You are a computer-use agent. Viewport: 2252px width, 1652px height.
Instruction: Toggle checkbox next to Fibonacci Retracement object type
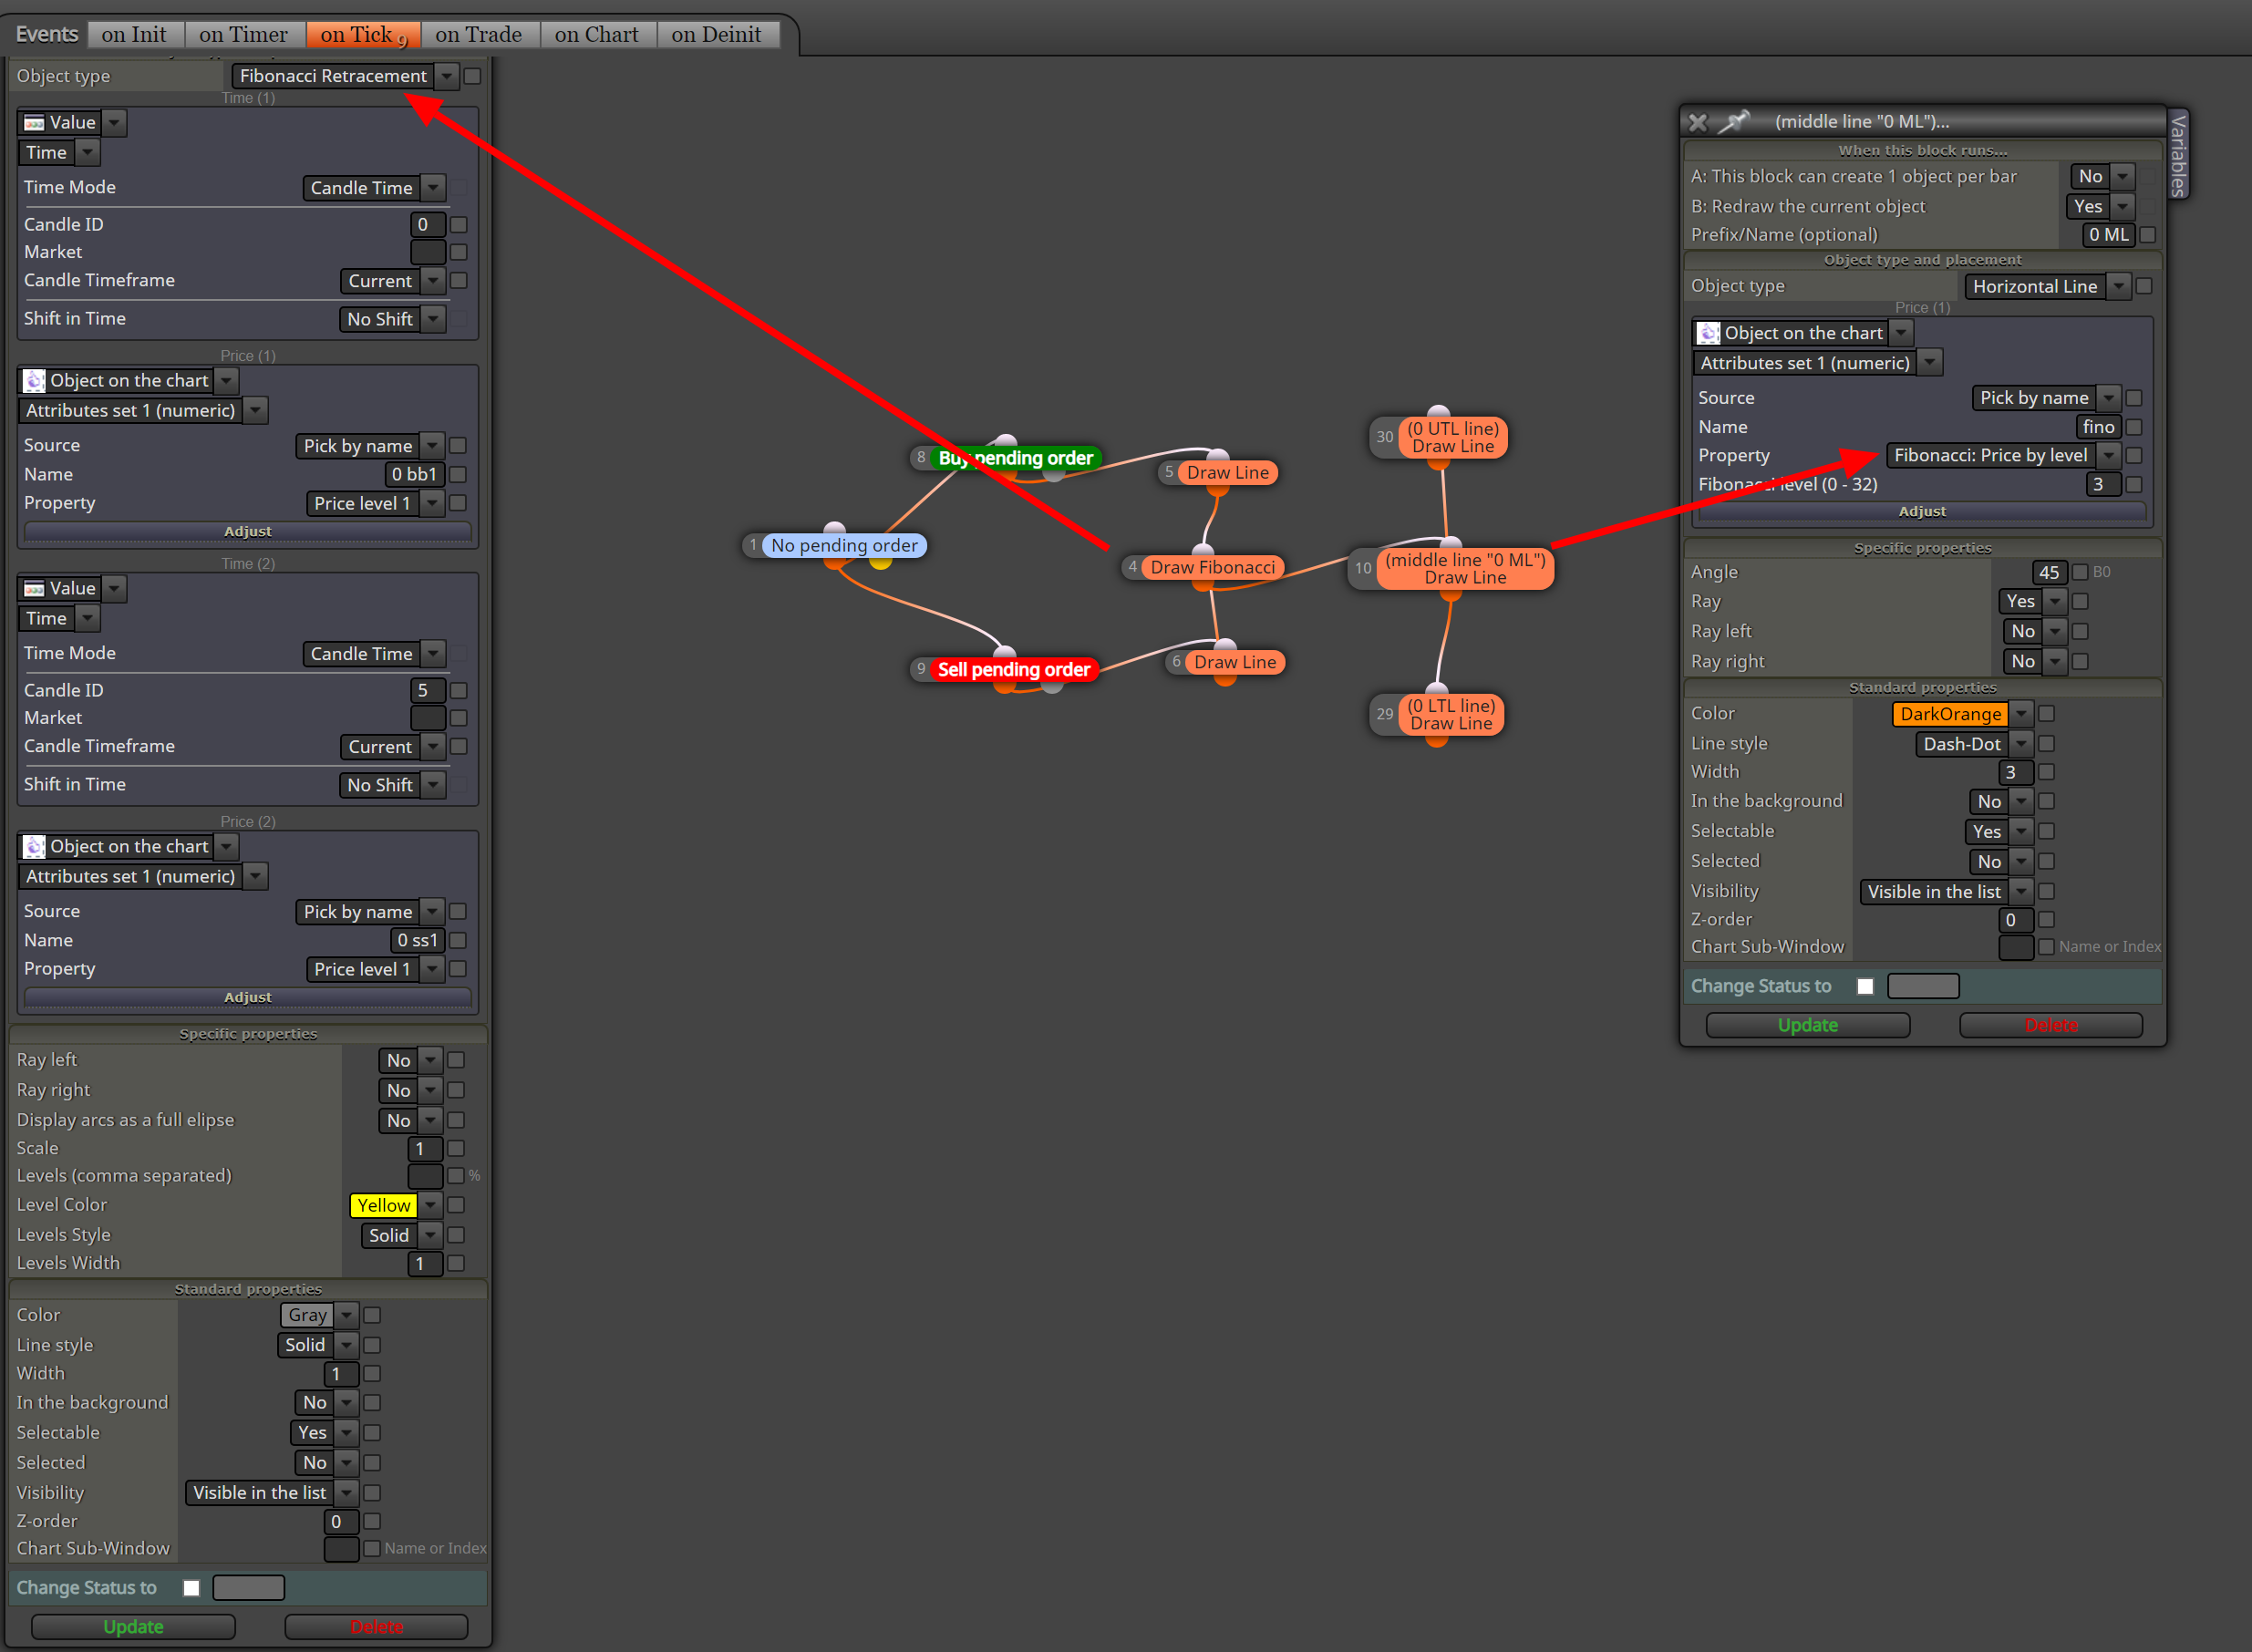pos(473,76)
